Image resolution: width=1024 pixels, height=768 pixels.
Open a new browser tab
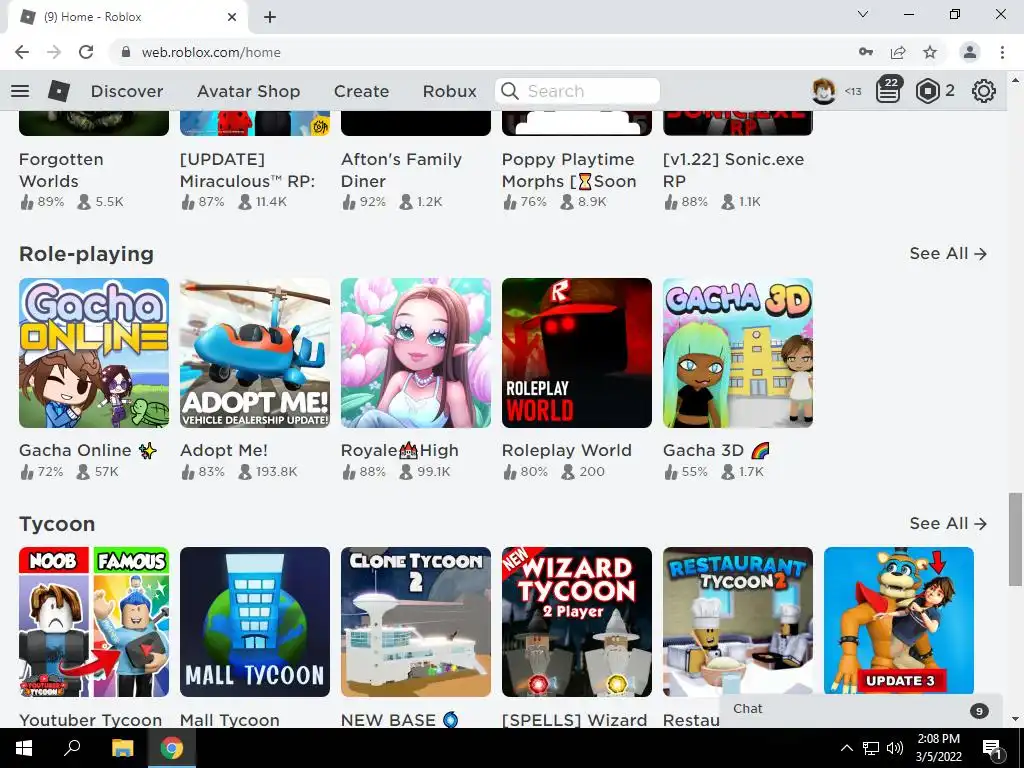click(270, 17)
